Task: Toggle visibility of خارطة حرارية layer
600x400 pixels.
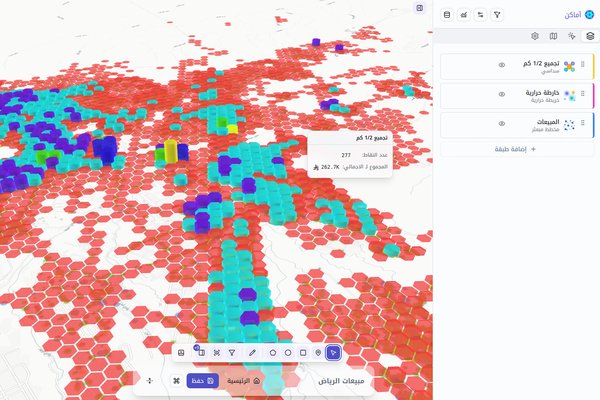Action: tap(502, 94)
